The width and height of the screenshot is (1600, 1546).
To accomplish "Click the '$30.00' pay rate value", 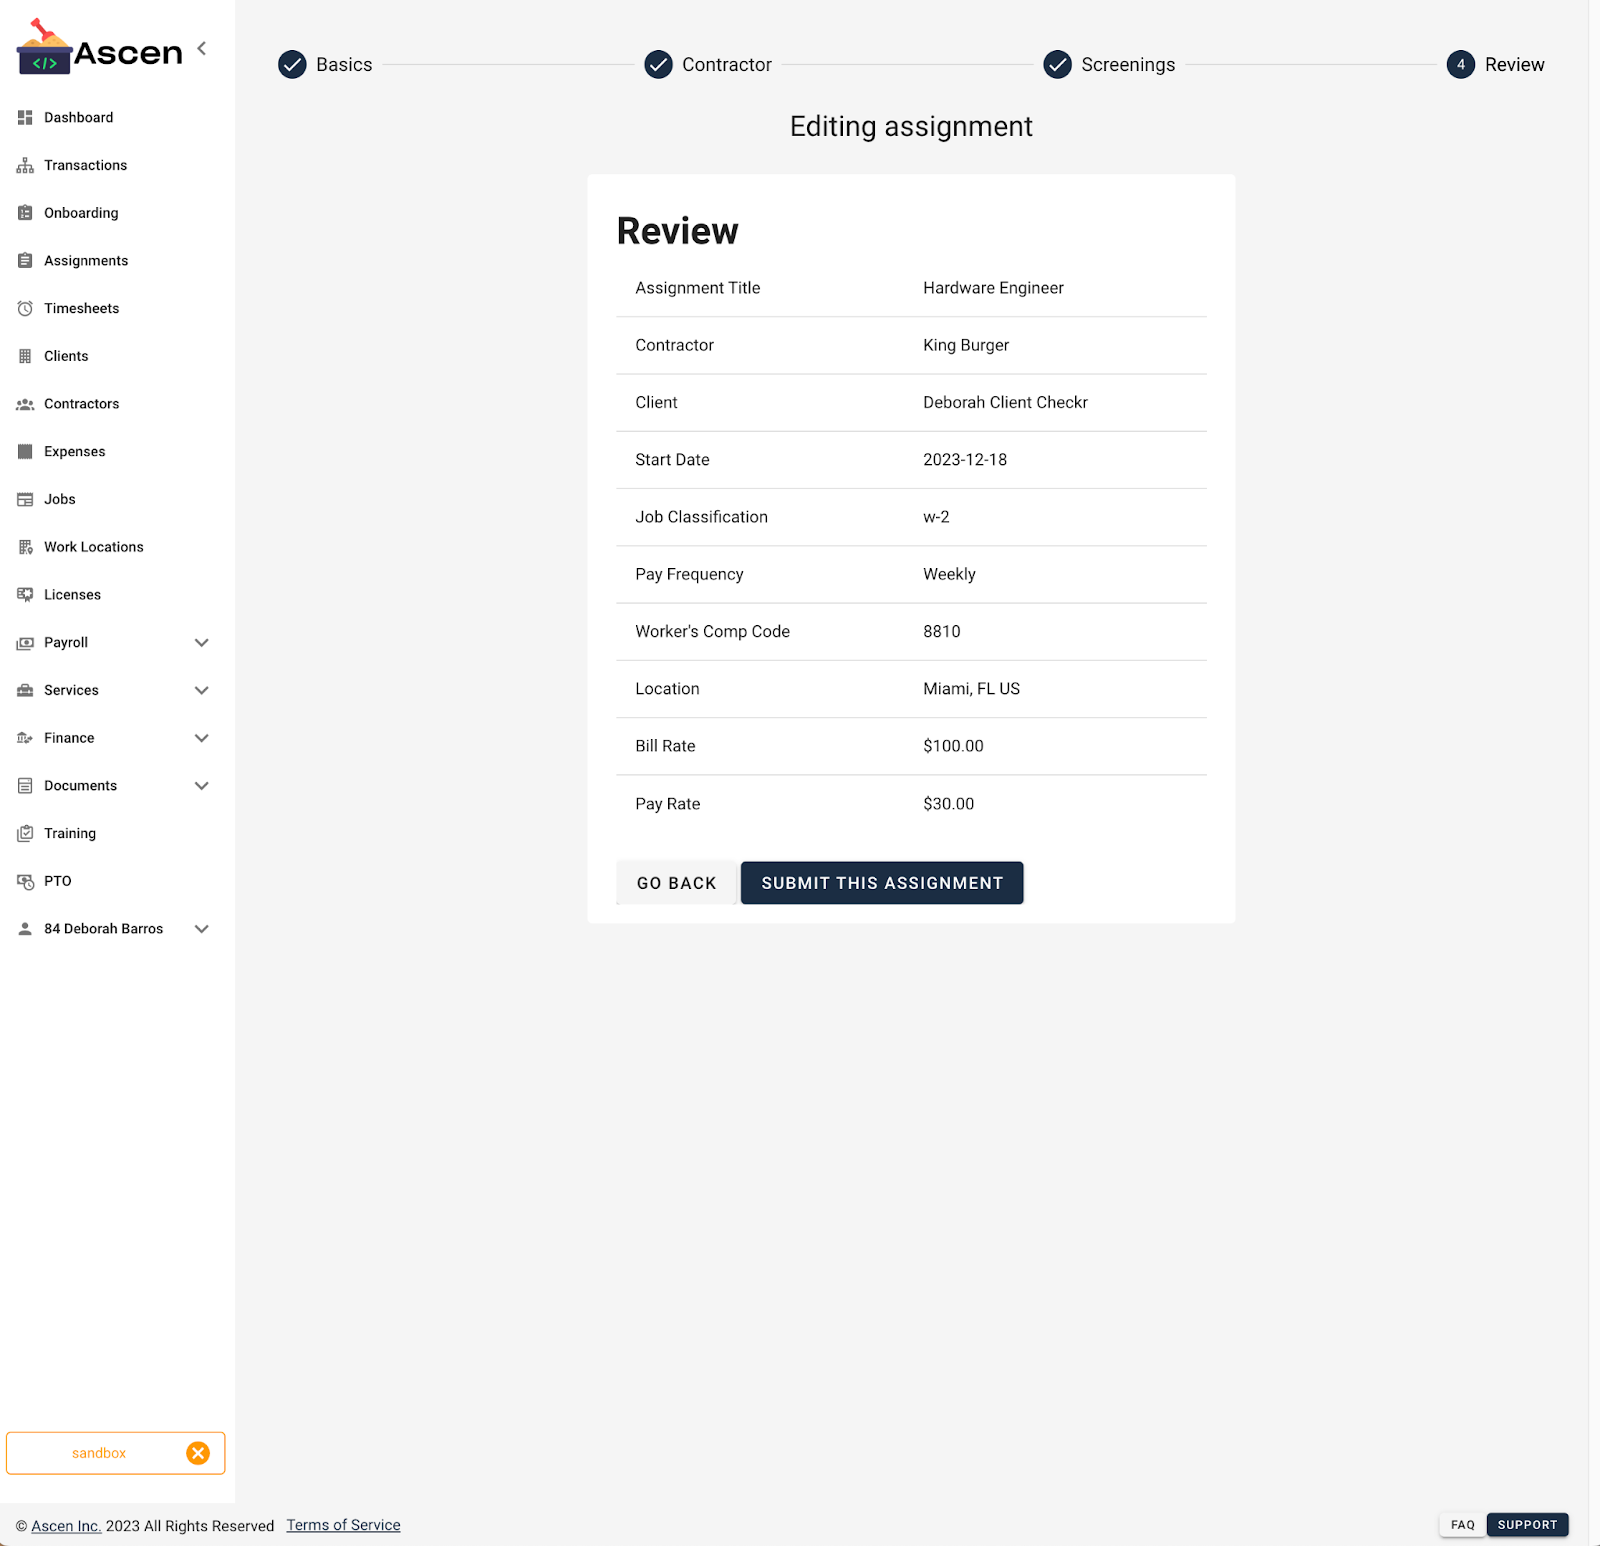I will coord(948,804).
